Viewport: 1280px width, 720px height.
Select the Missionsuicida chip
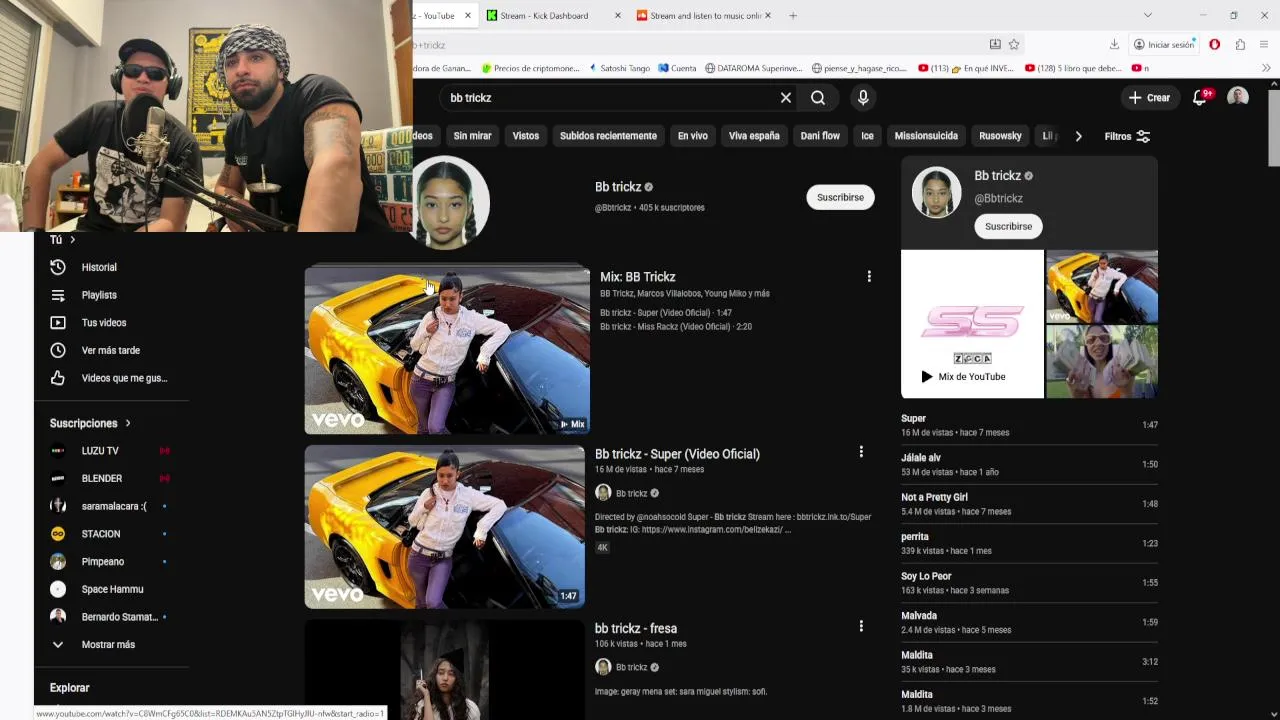926,136
